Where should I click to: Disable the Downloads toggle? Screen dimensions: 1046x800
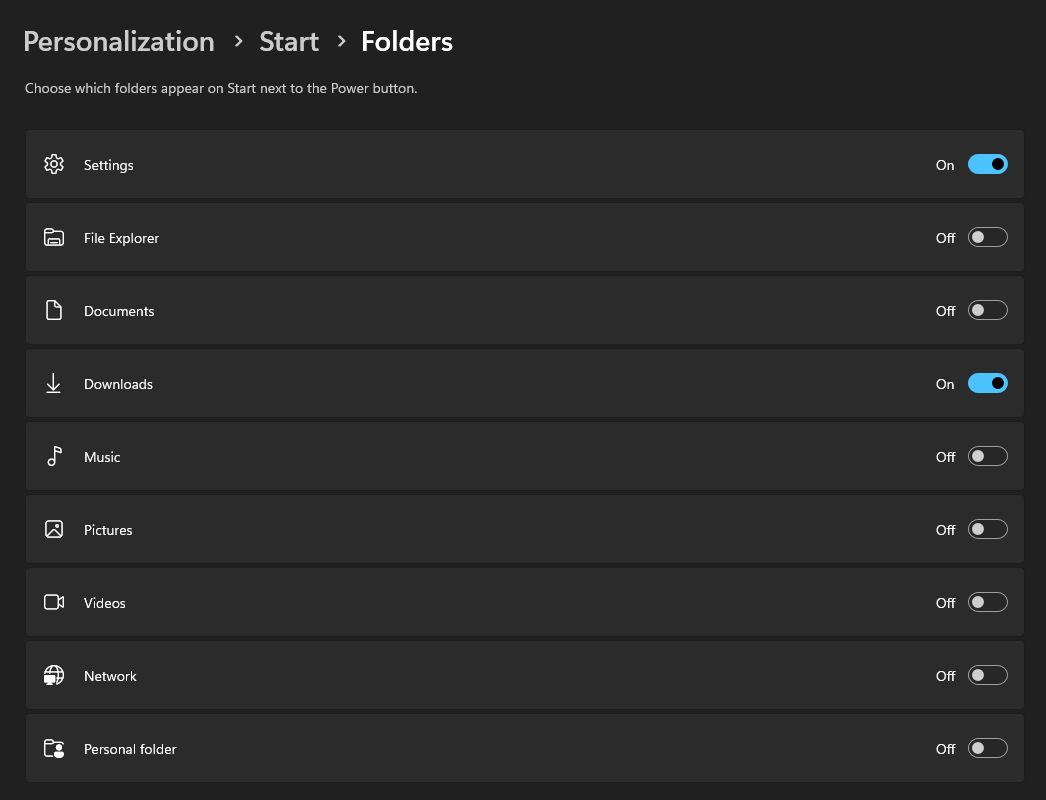(987, 384)
